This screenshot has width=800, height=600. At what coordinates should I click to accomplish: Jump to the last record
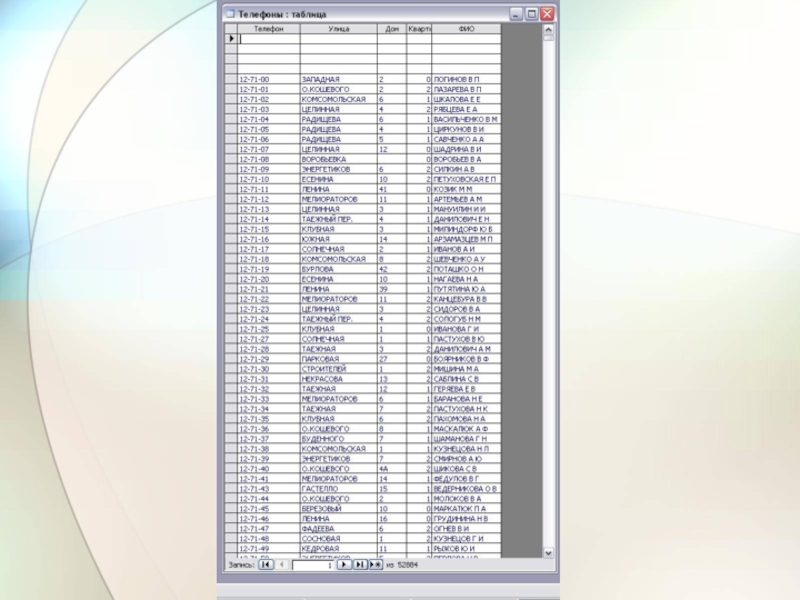[359, 564]
